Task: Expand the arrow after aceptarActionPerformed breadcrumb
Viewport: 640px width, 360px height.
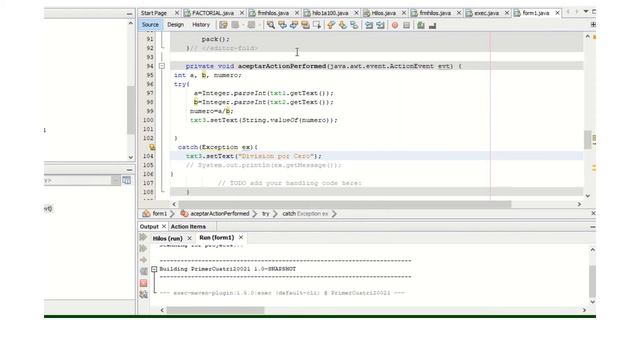Action: coord(255,213)
